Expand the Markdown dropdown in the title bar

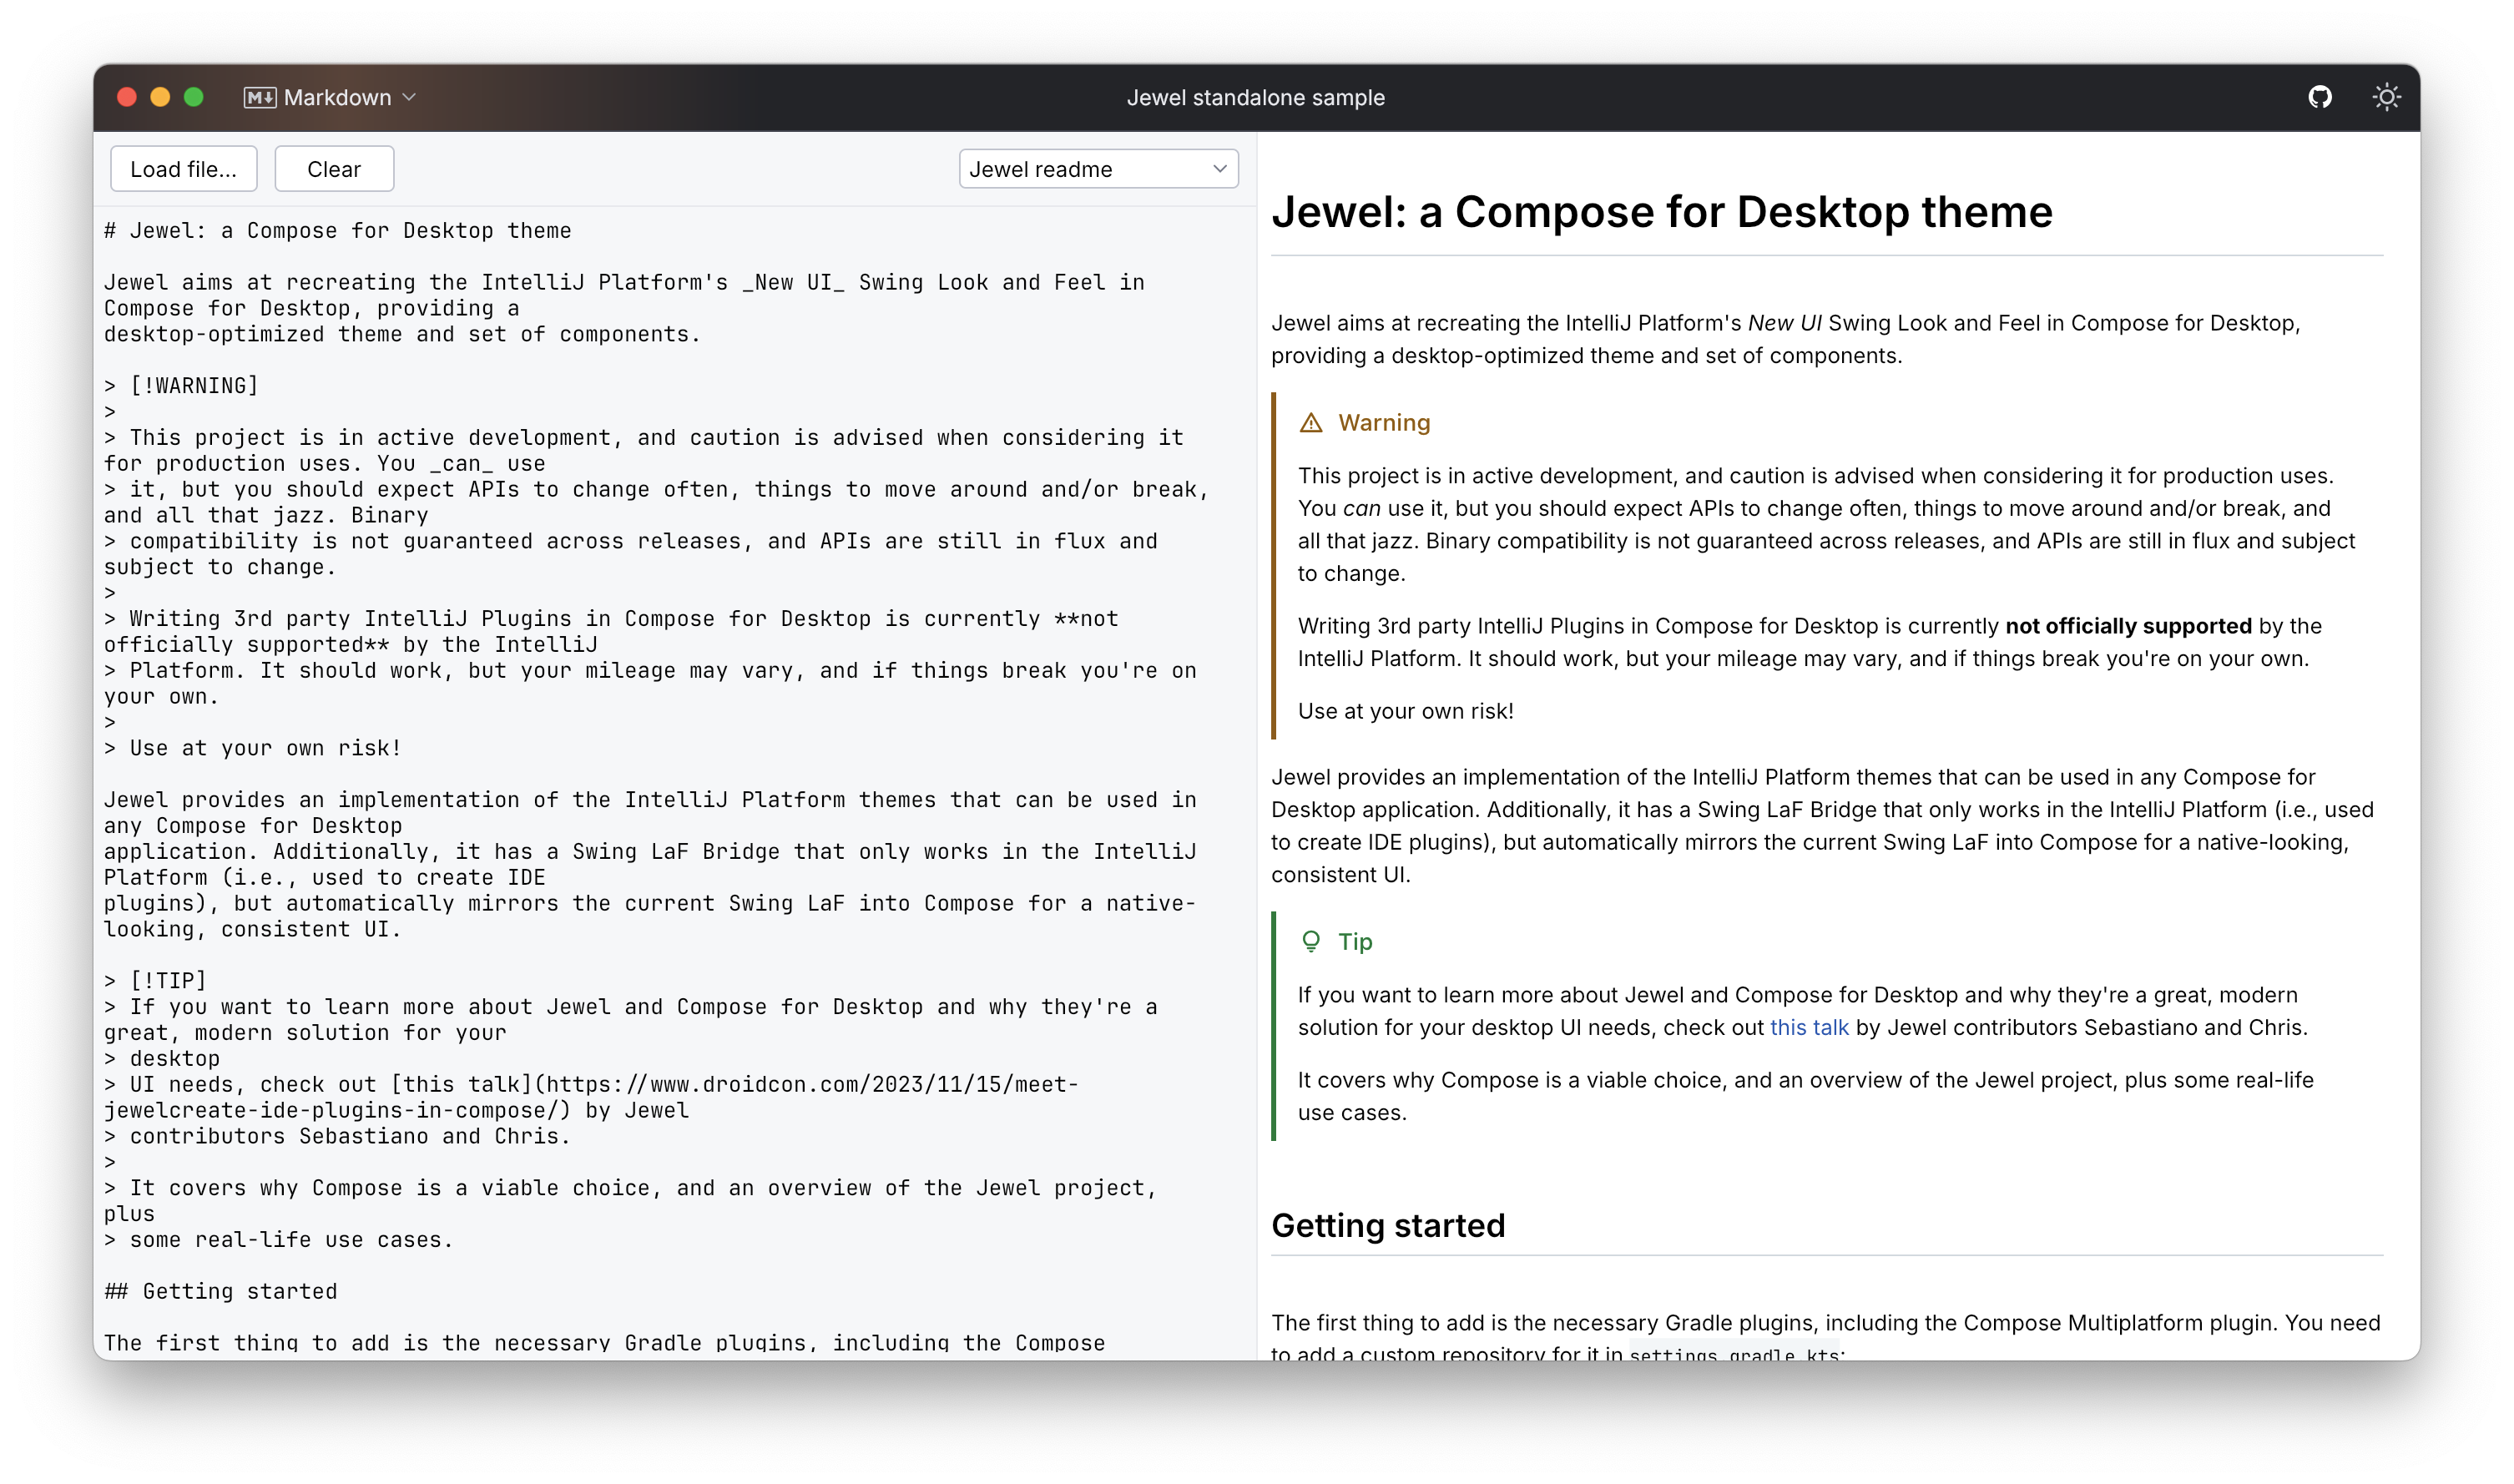(409, 98)
